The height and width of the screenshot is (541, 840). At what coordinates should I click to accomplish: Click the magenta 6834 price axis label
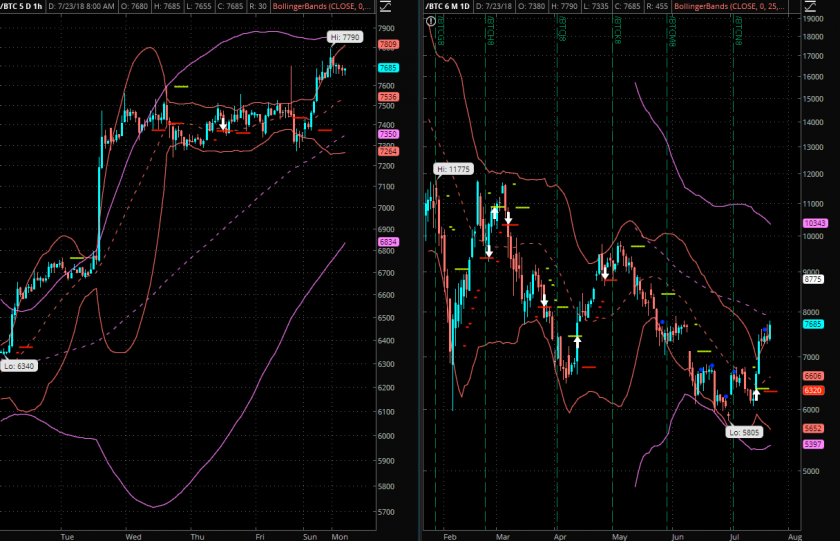coord(388,242)
